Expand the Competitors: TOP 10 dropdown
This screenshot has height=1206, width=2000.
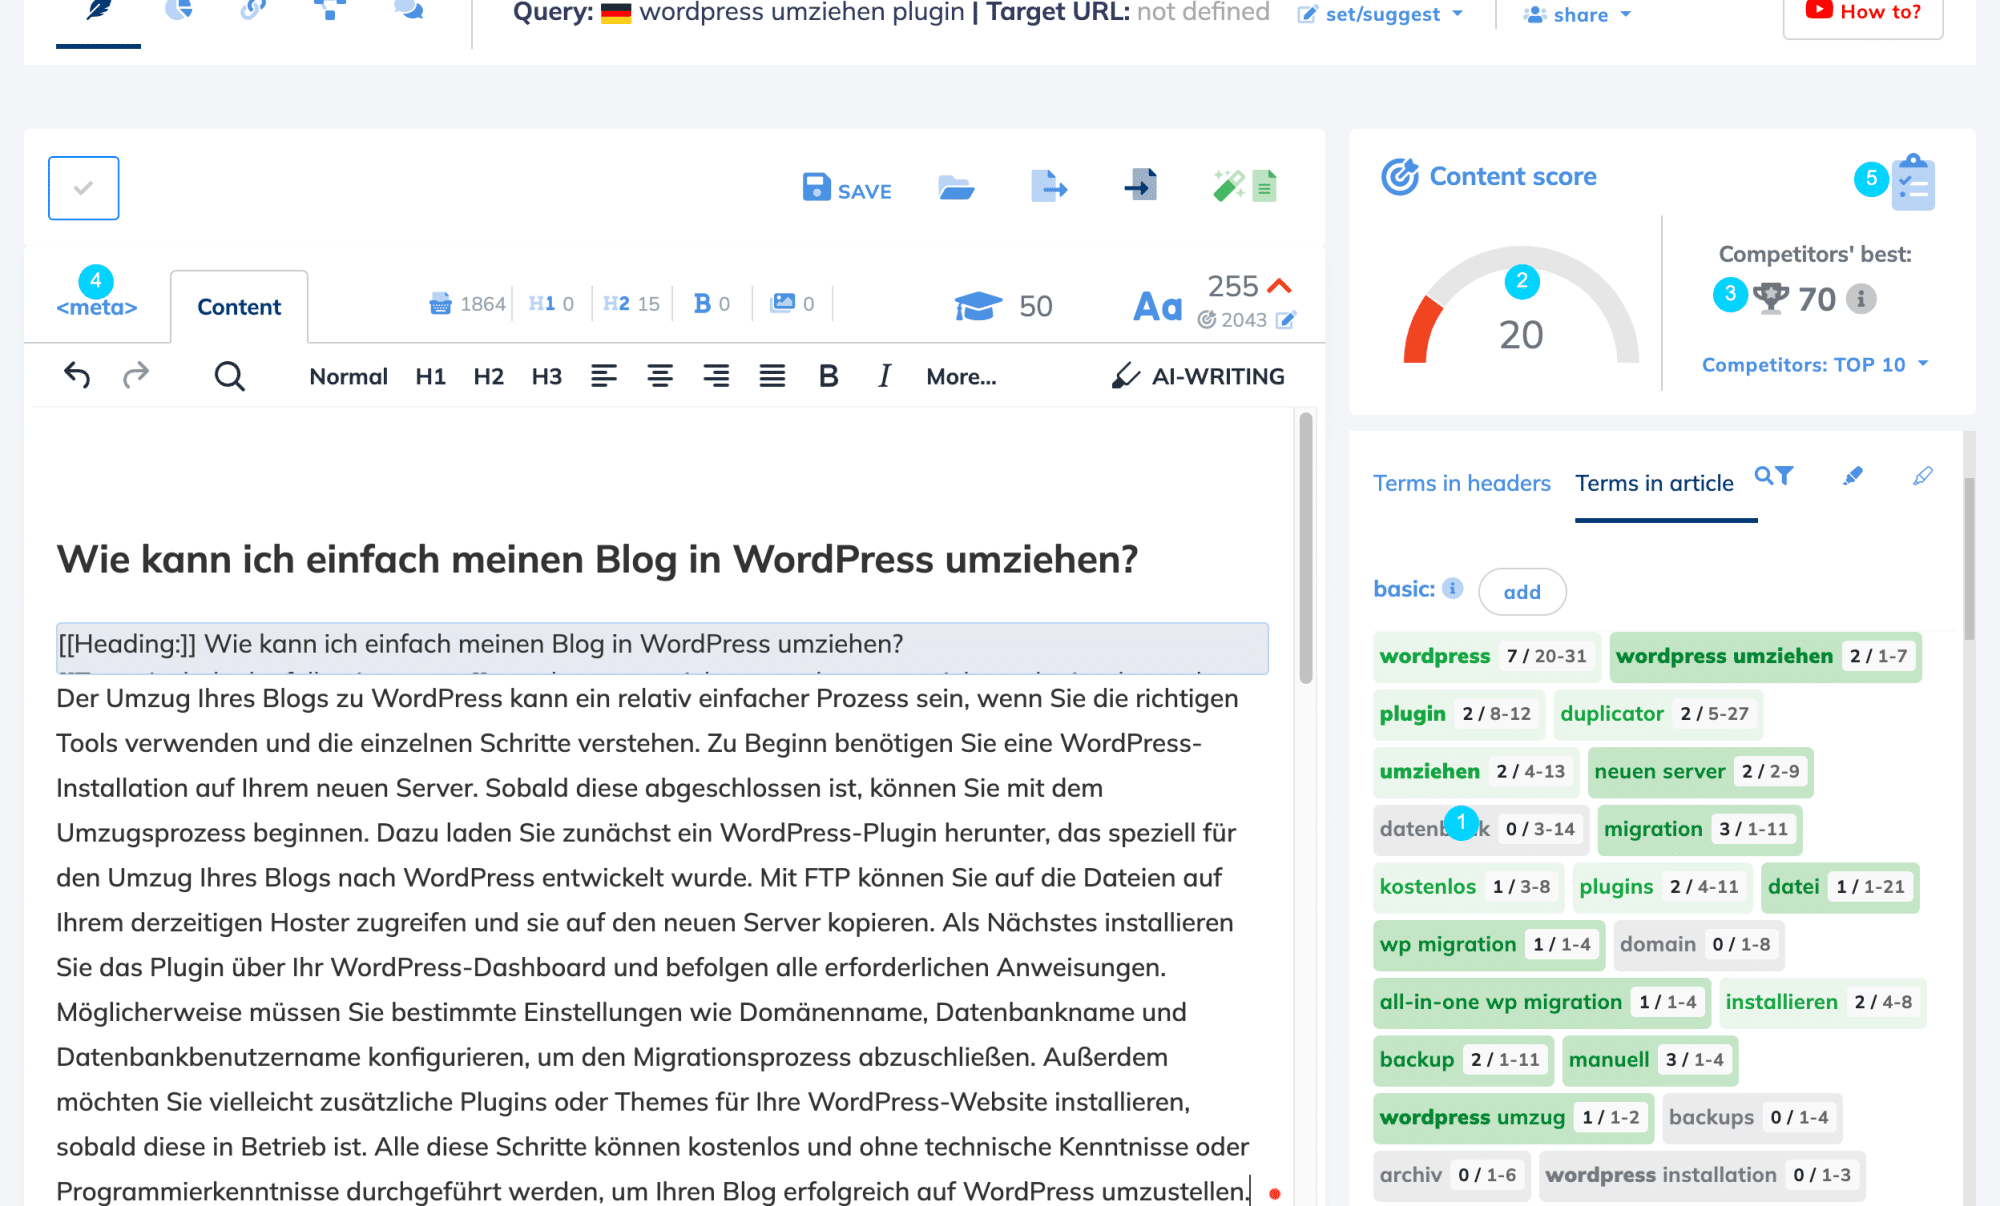(1815, 365)
